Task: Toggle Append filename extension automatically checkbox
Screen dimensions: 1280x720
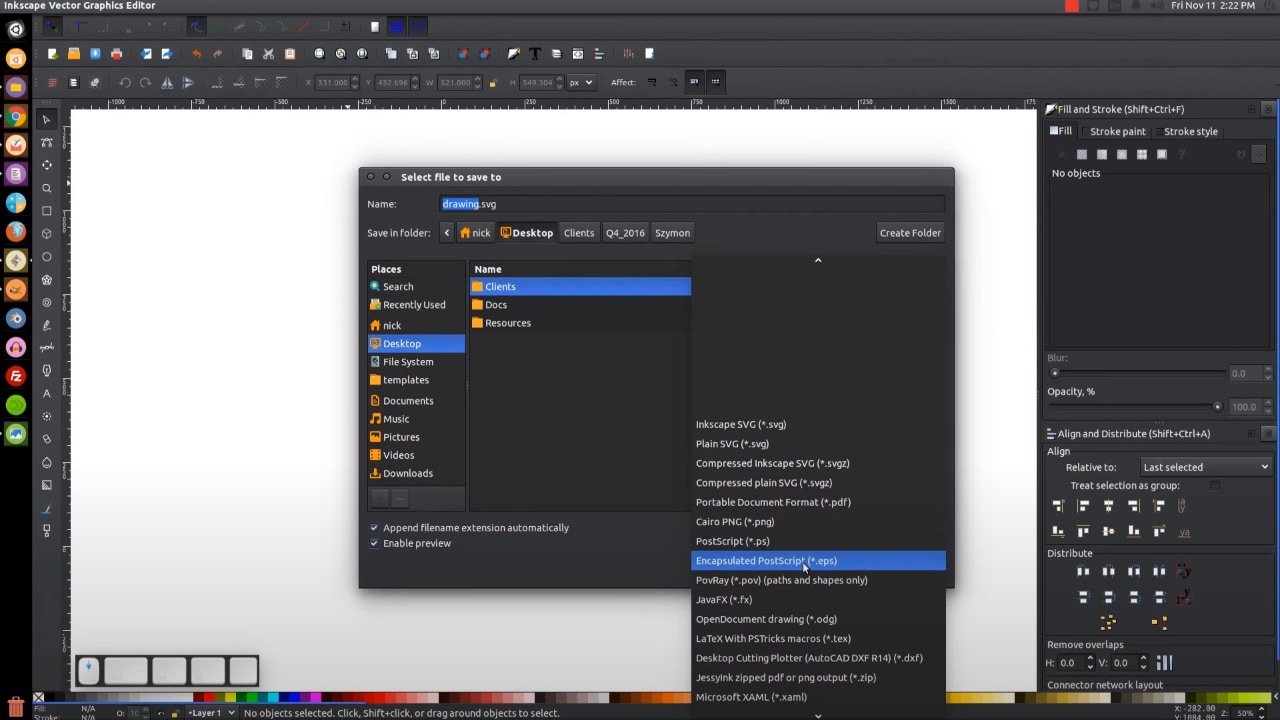Action: 374,528
